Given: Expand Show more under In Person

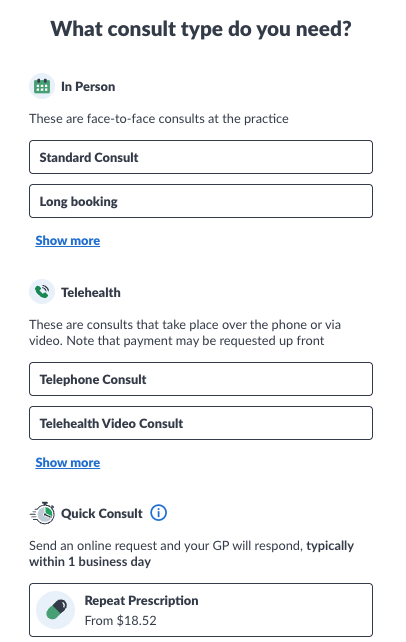Looking at the screenshot, I should pyautogui.click(x=68, y=241).
